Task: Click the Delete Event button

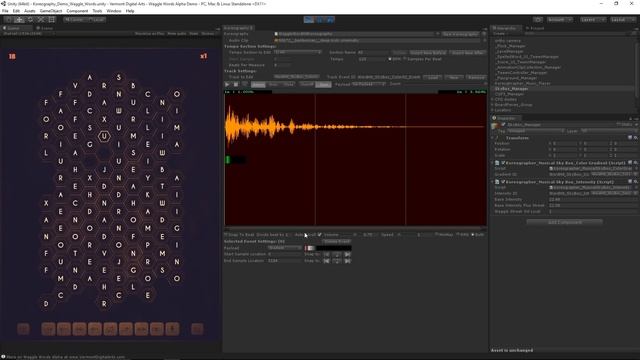Action: pyautogui.click(x=337, y=241)
